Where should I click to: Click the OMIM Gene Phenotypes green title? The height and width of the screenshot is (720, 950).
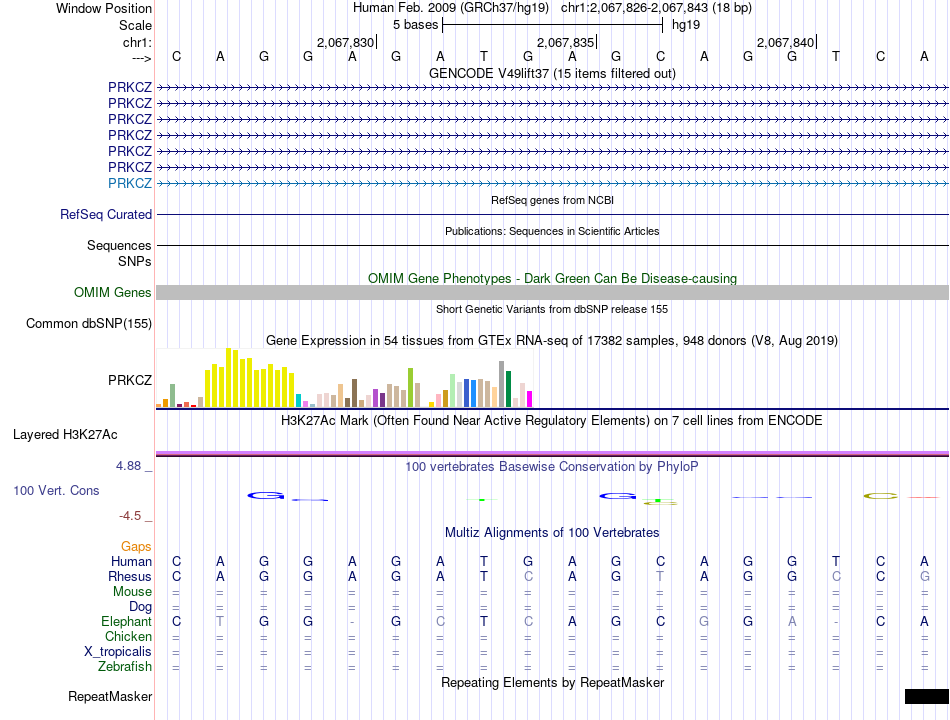coord(552,278)
